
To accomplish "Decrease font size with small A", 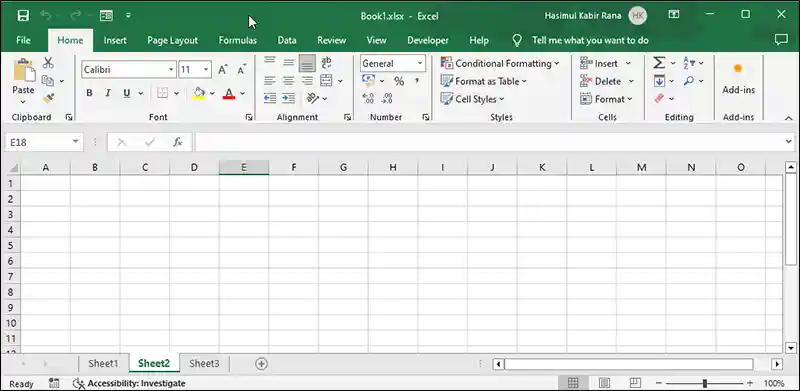I will coord(241,69).
